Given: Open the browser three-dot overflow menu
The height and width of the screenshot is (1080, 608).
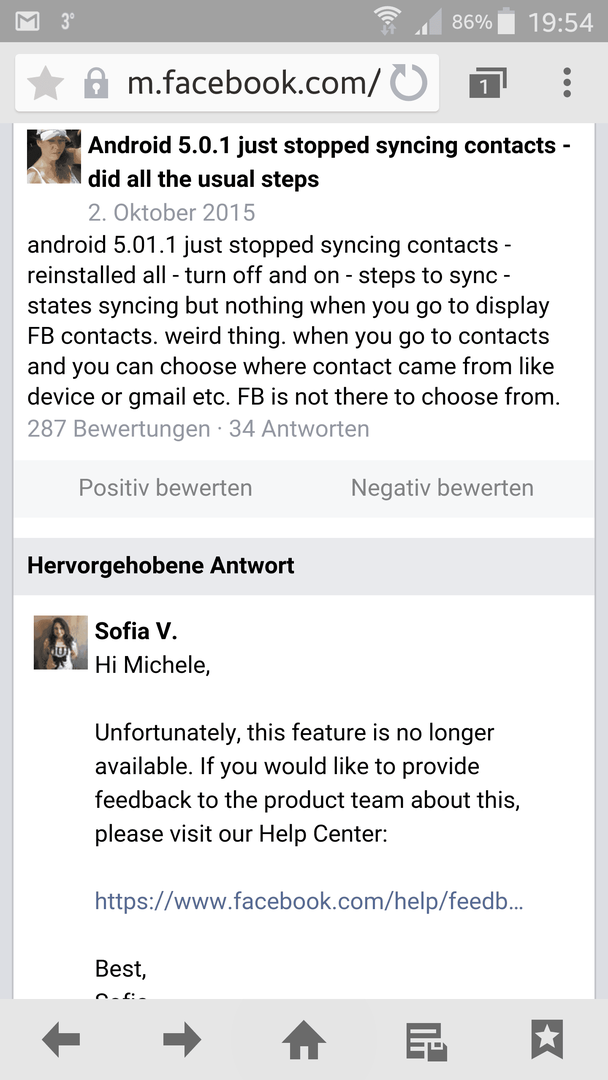Looking at the screenshot, I should coord(567,83).
